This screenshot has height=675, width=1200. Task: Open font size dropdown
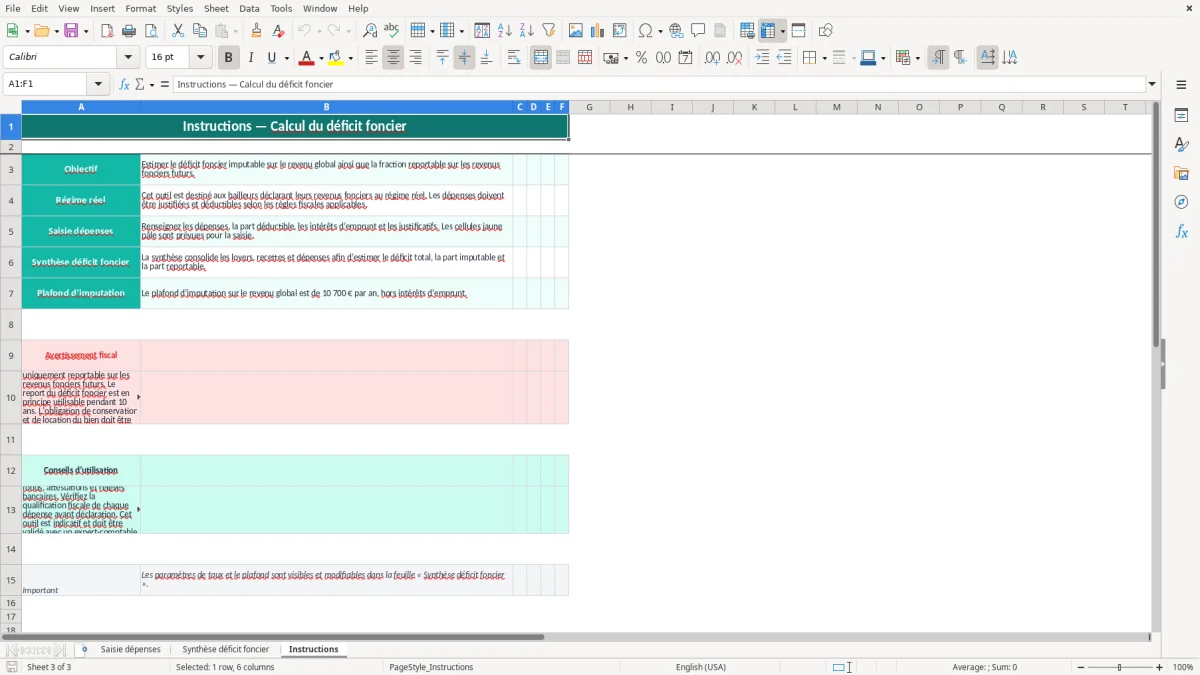point(201,58)
